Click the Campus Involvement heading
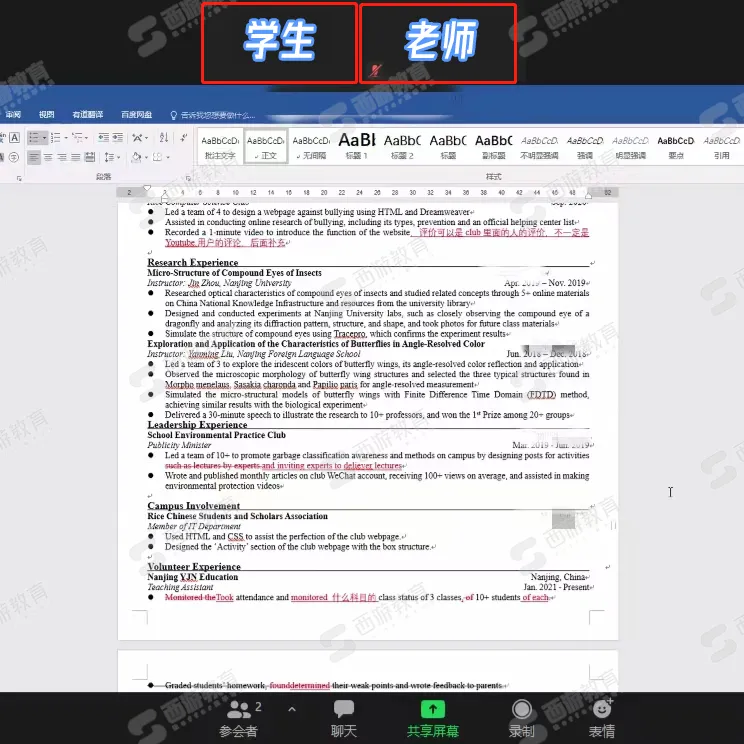 click(x=194, y=506)
